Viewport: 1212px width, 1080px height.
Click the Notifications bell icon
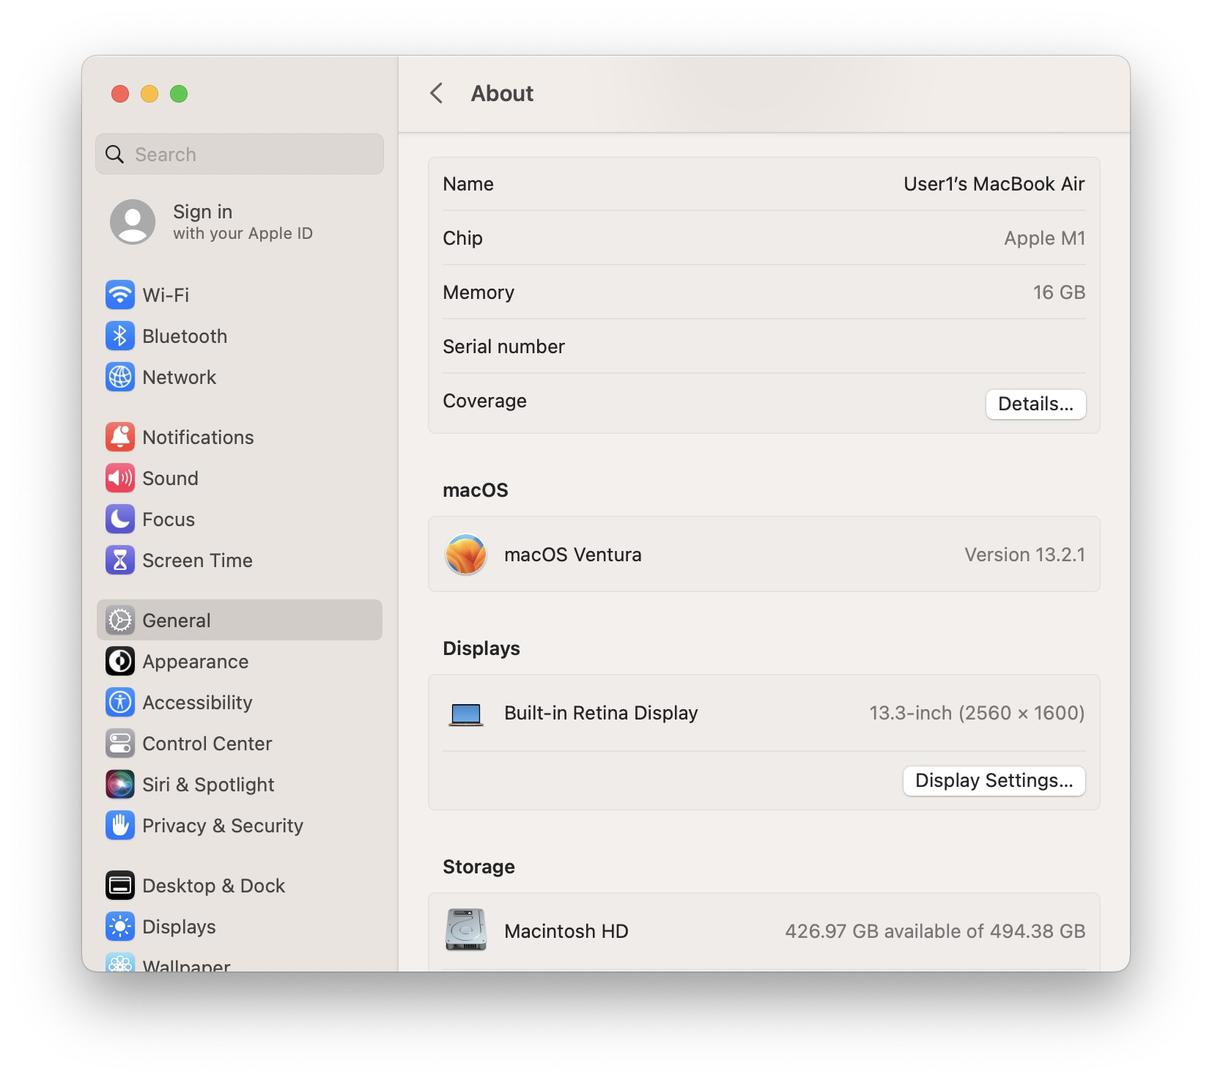pos(120,437)
